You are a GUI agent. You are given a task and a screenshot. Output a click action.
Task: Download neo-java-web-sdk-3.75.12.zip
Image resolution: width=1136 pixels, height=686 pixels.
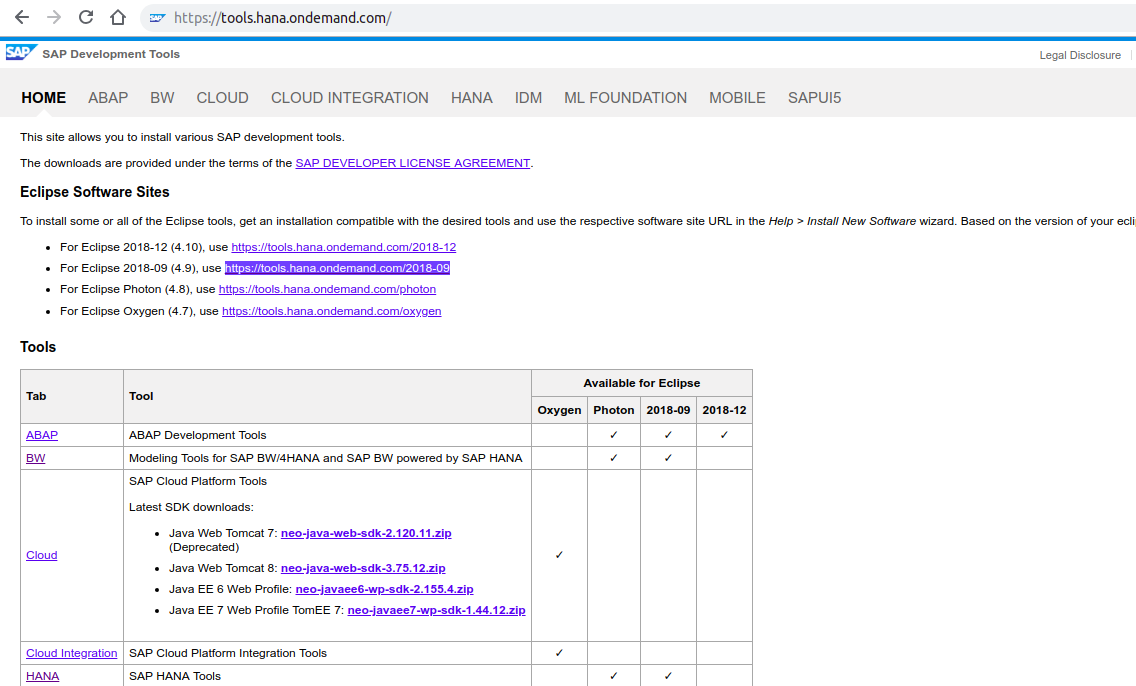(363, 568)
